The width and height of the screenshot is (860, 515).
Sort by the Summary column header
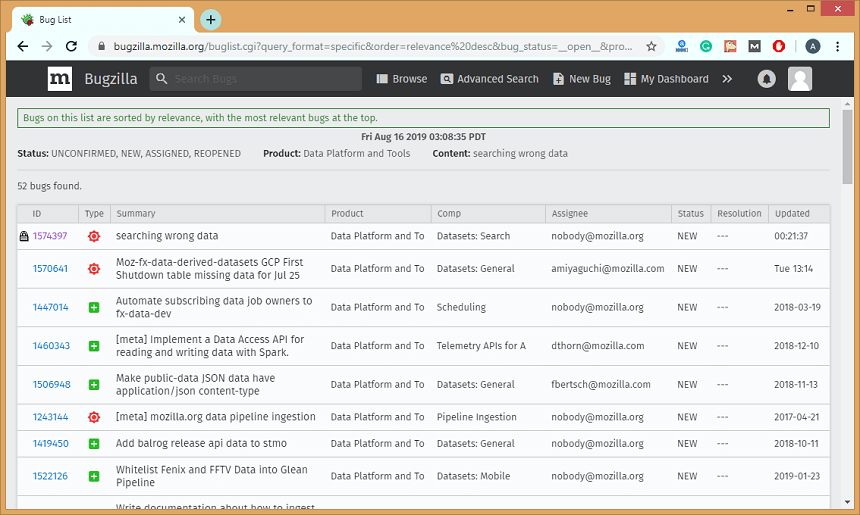pos(136,213)
